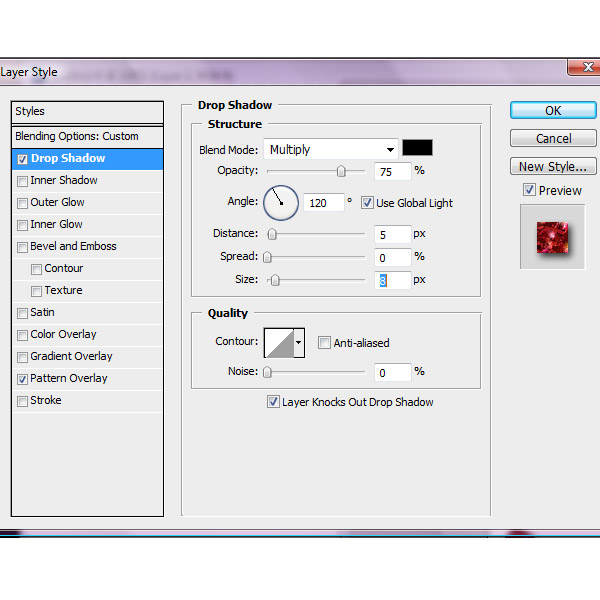The width and height of the screenshot is (600, 600).
Task: Click the Angle value field
Action: pos(324,203)
